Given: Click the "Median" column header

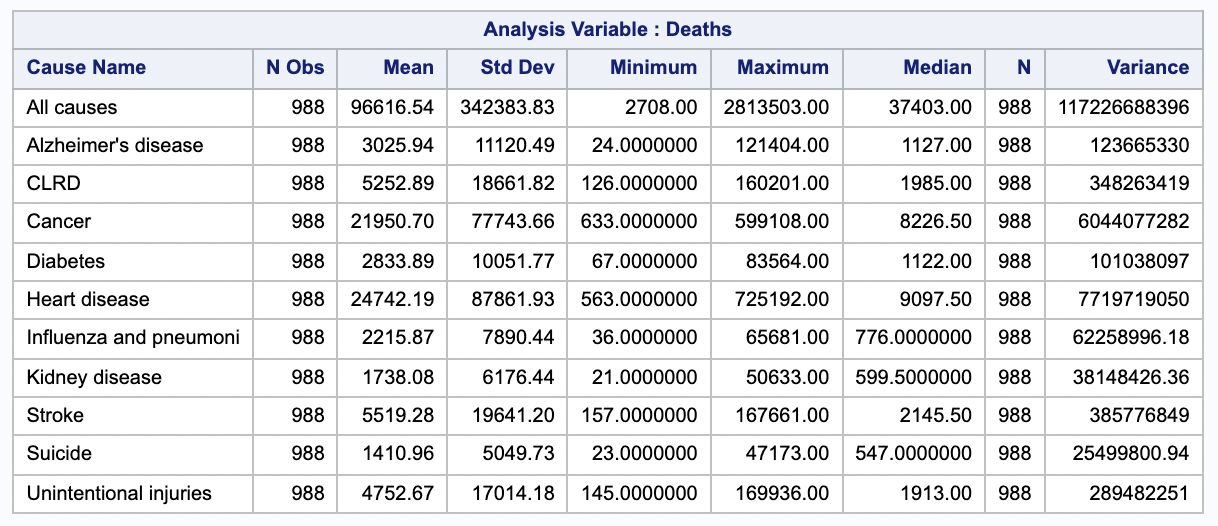Looking at the screenshot, I should [x=937, y=68].
